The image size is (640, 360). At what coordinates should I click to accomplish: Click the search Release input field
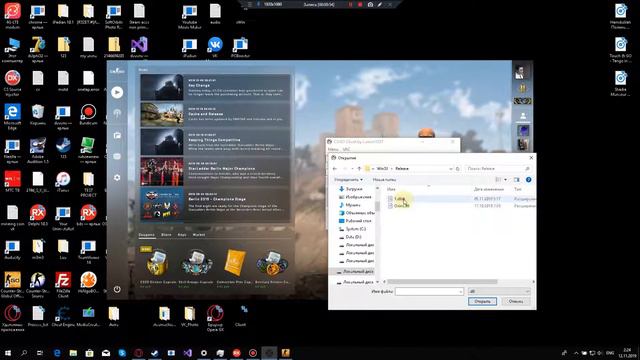point(498,169)
